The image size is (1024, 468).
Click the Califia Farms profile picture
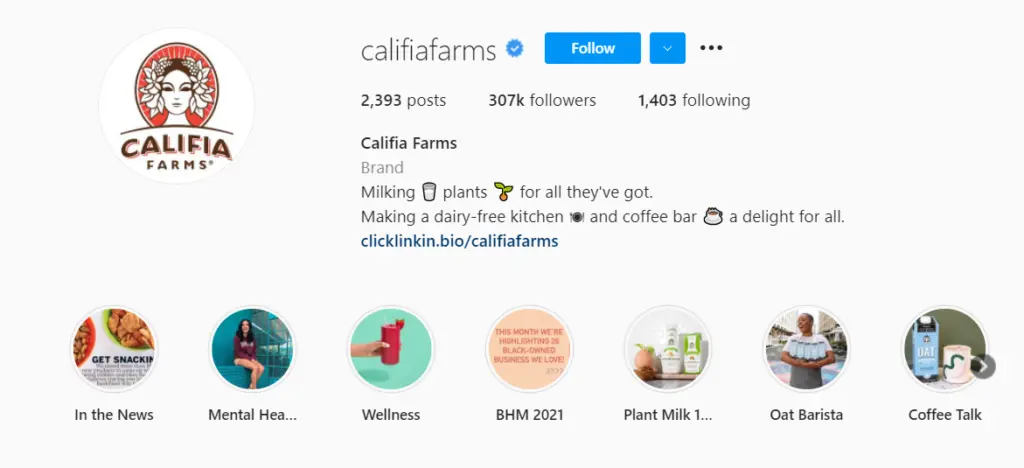pyautogui.click(x=176, y=106)
